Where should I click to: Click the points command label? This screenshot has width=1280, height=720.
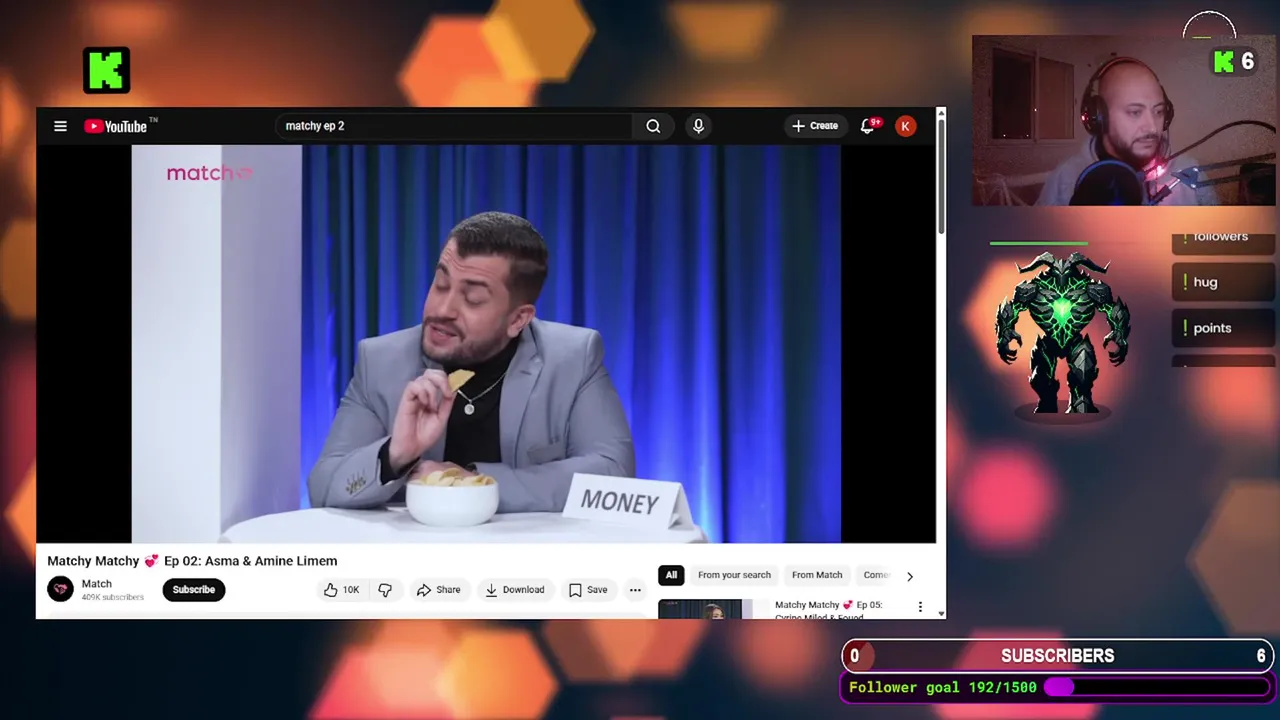coord(1222,328)
